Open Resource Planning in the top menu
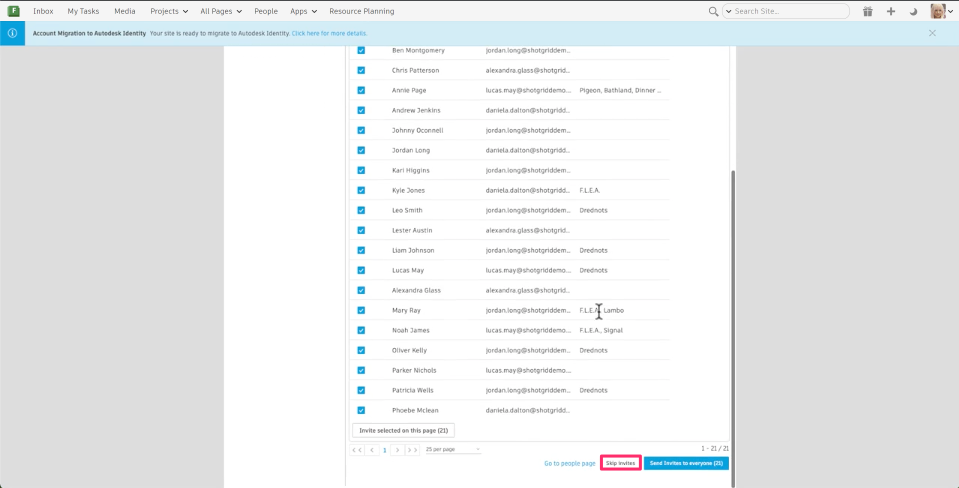Image resolution: width=959 pixels, height=488 pixels. [x=361, y=11]
